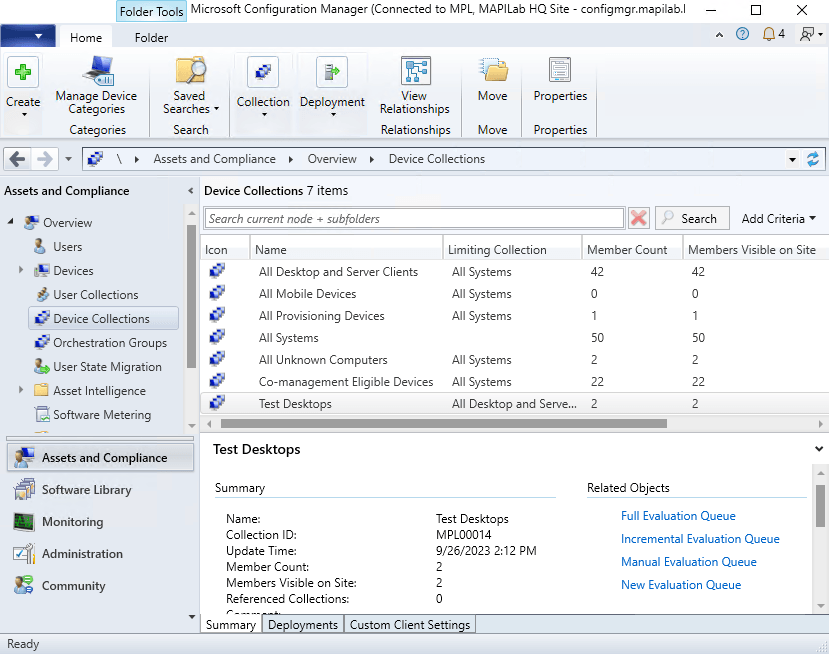
Task: Sort by the Member Count column header
Action: [631, 250]
